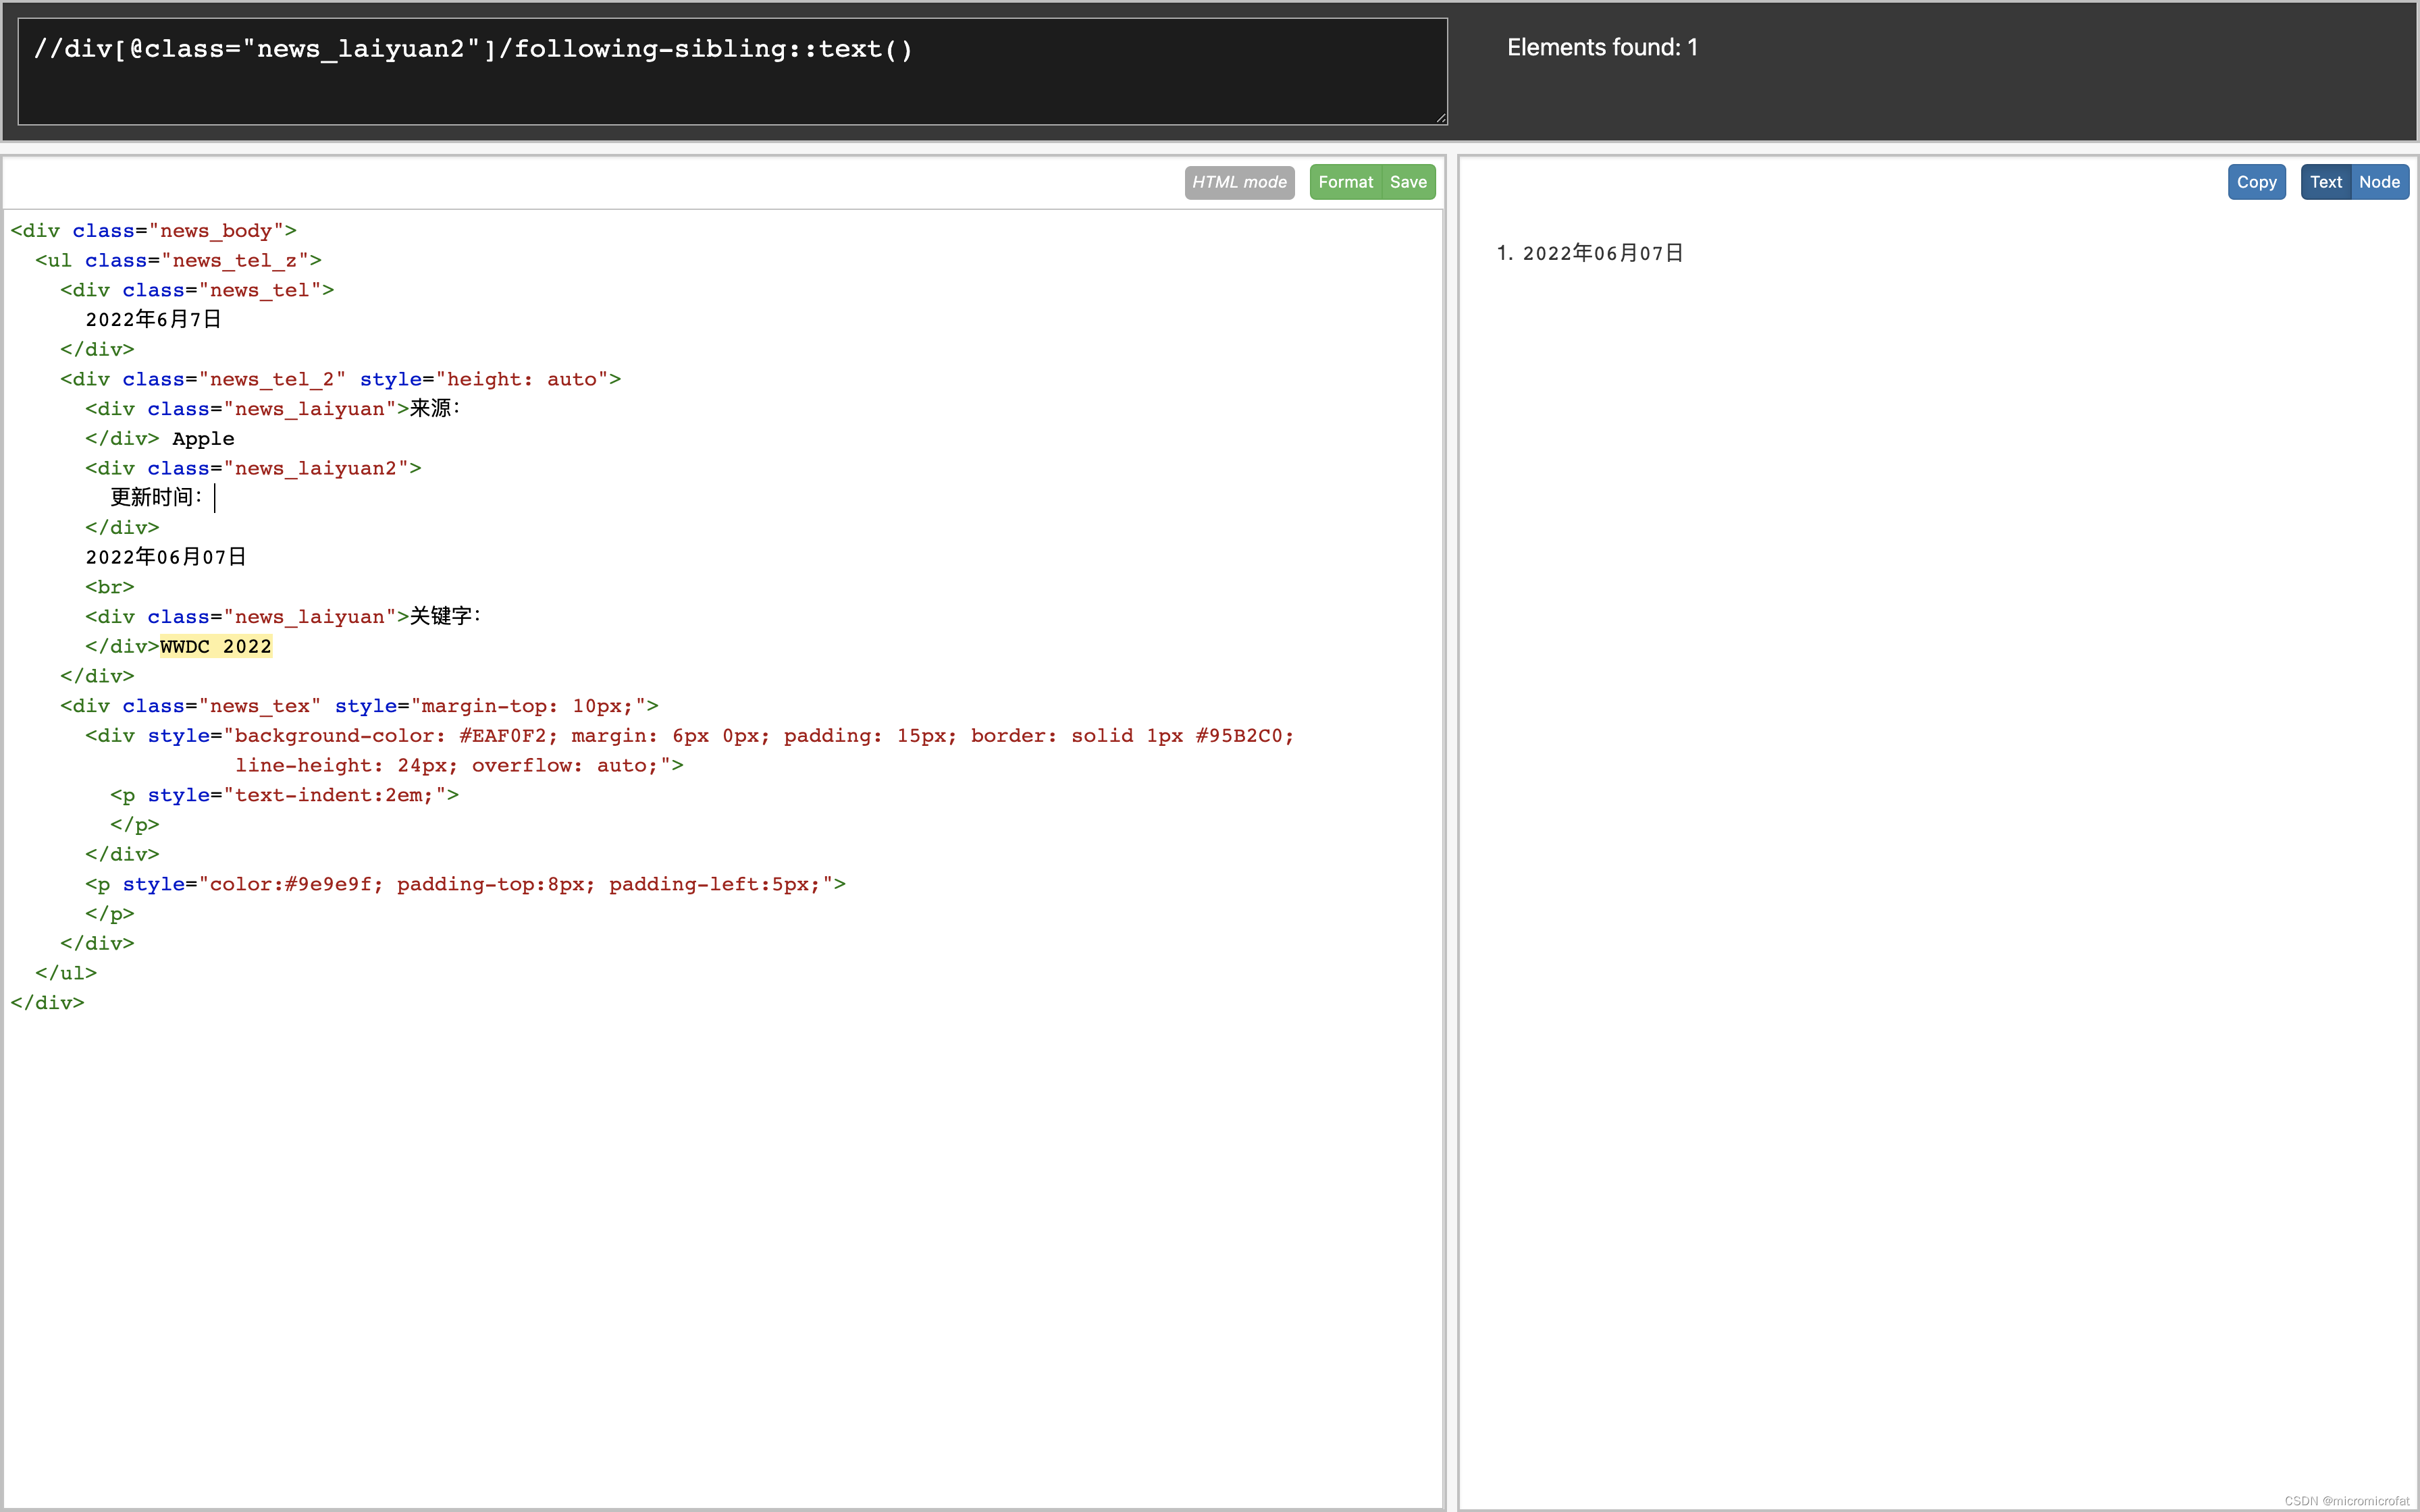Click the XPath expression input field
The height and width of the screenshot is (1512, 2420).
(x=732, y=71)
